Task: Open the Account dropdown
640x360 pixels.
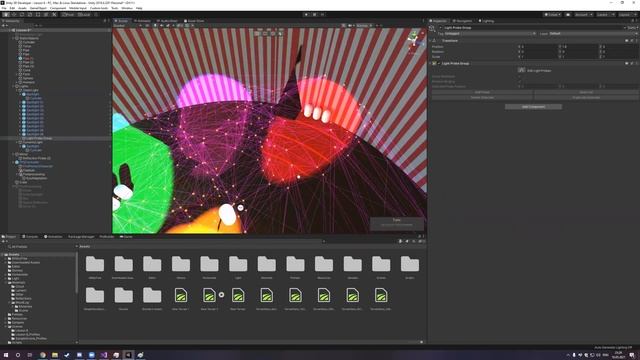Action: [x=583, y=14]
